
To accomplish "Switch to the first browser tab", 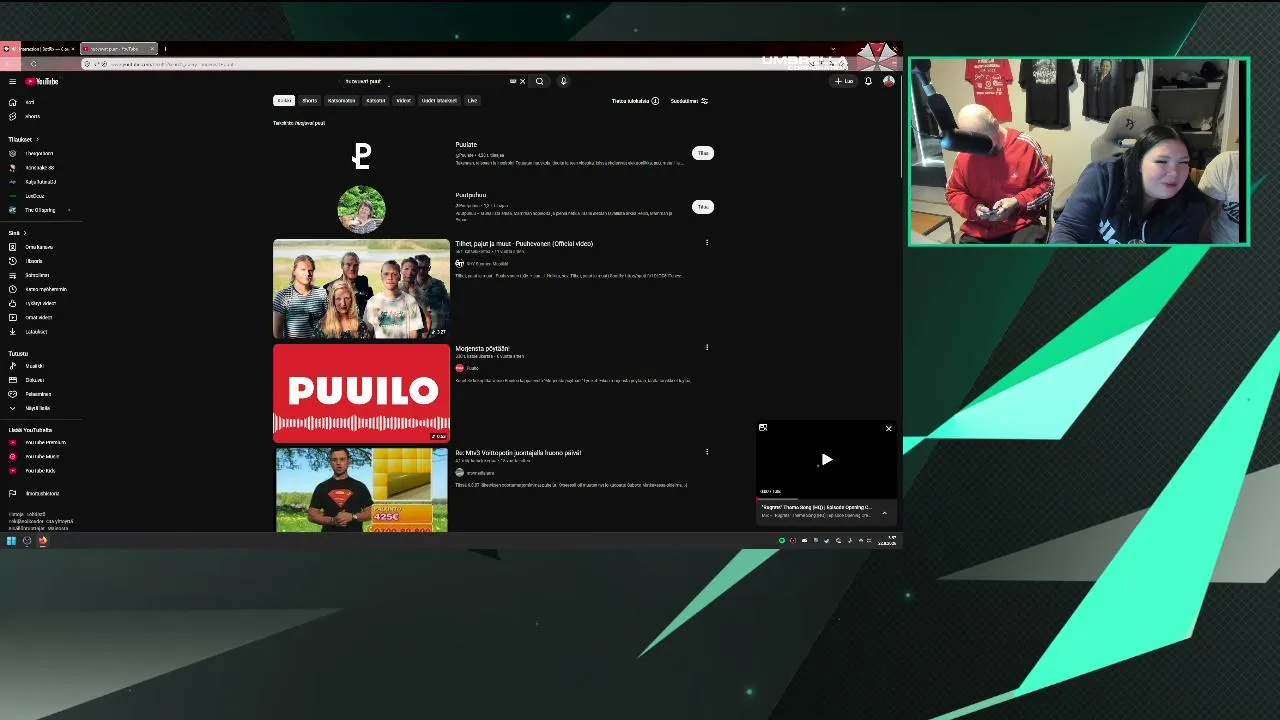I will tap(40, 48).
